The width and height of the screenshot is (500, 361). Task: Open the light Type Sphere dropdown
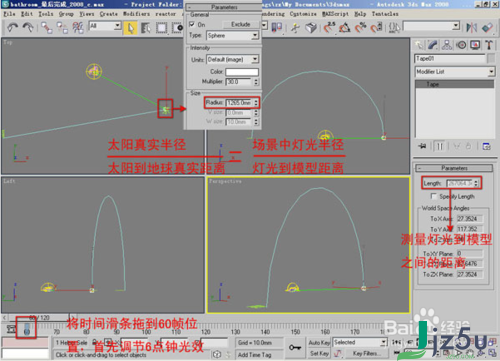(x=233, y=35)
